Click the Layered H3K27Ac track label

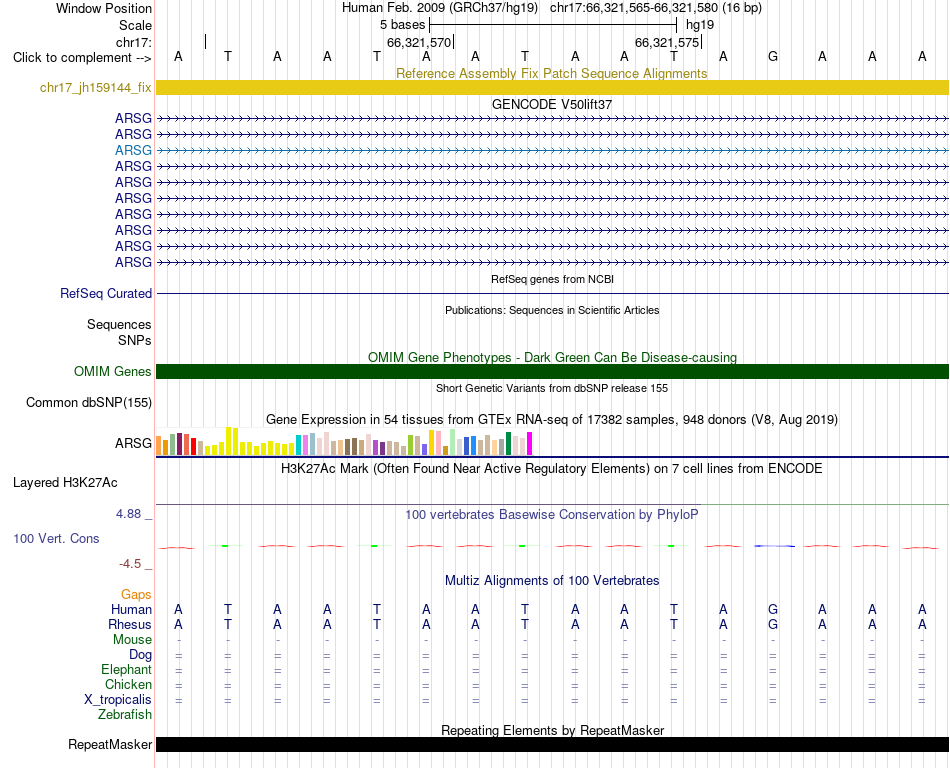click(65, 483)
